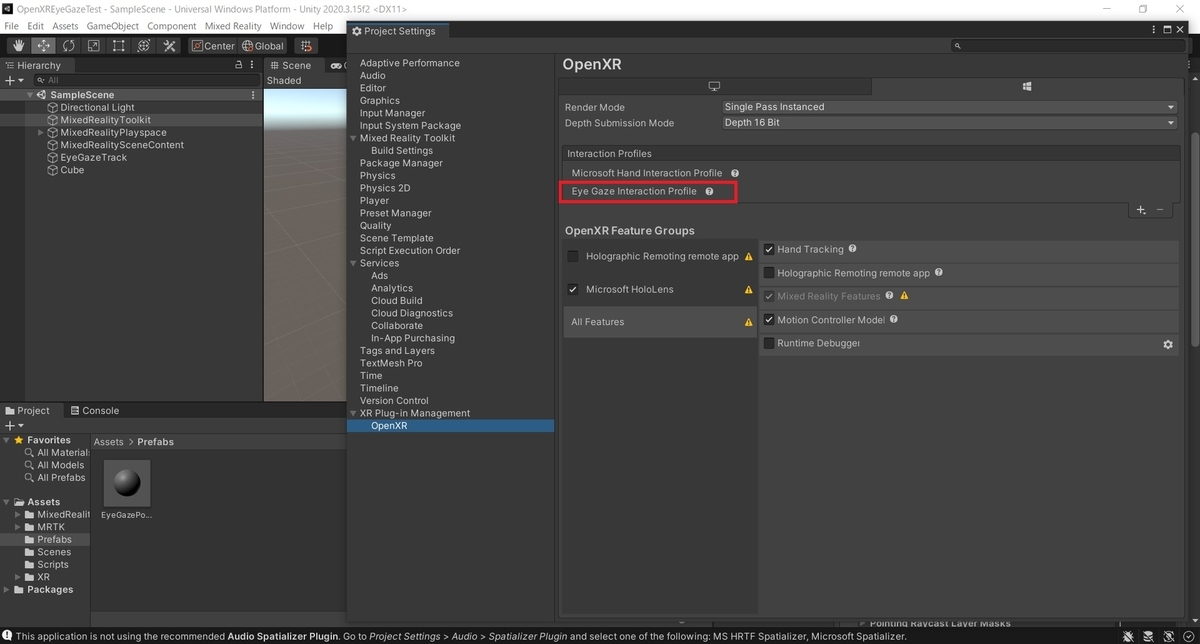Click the status bar warning icon
This screenshot has height=644, width=1200.
pyautogui.click(x=8, y=636)
